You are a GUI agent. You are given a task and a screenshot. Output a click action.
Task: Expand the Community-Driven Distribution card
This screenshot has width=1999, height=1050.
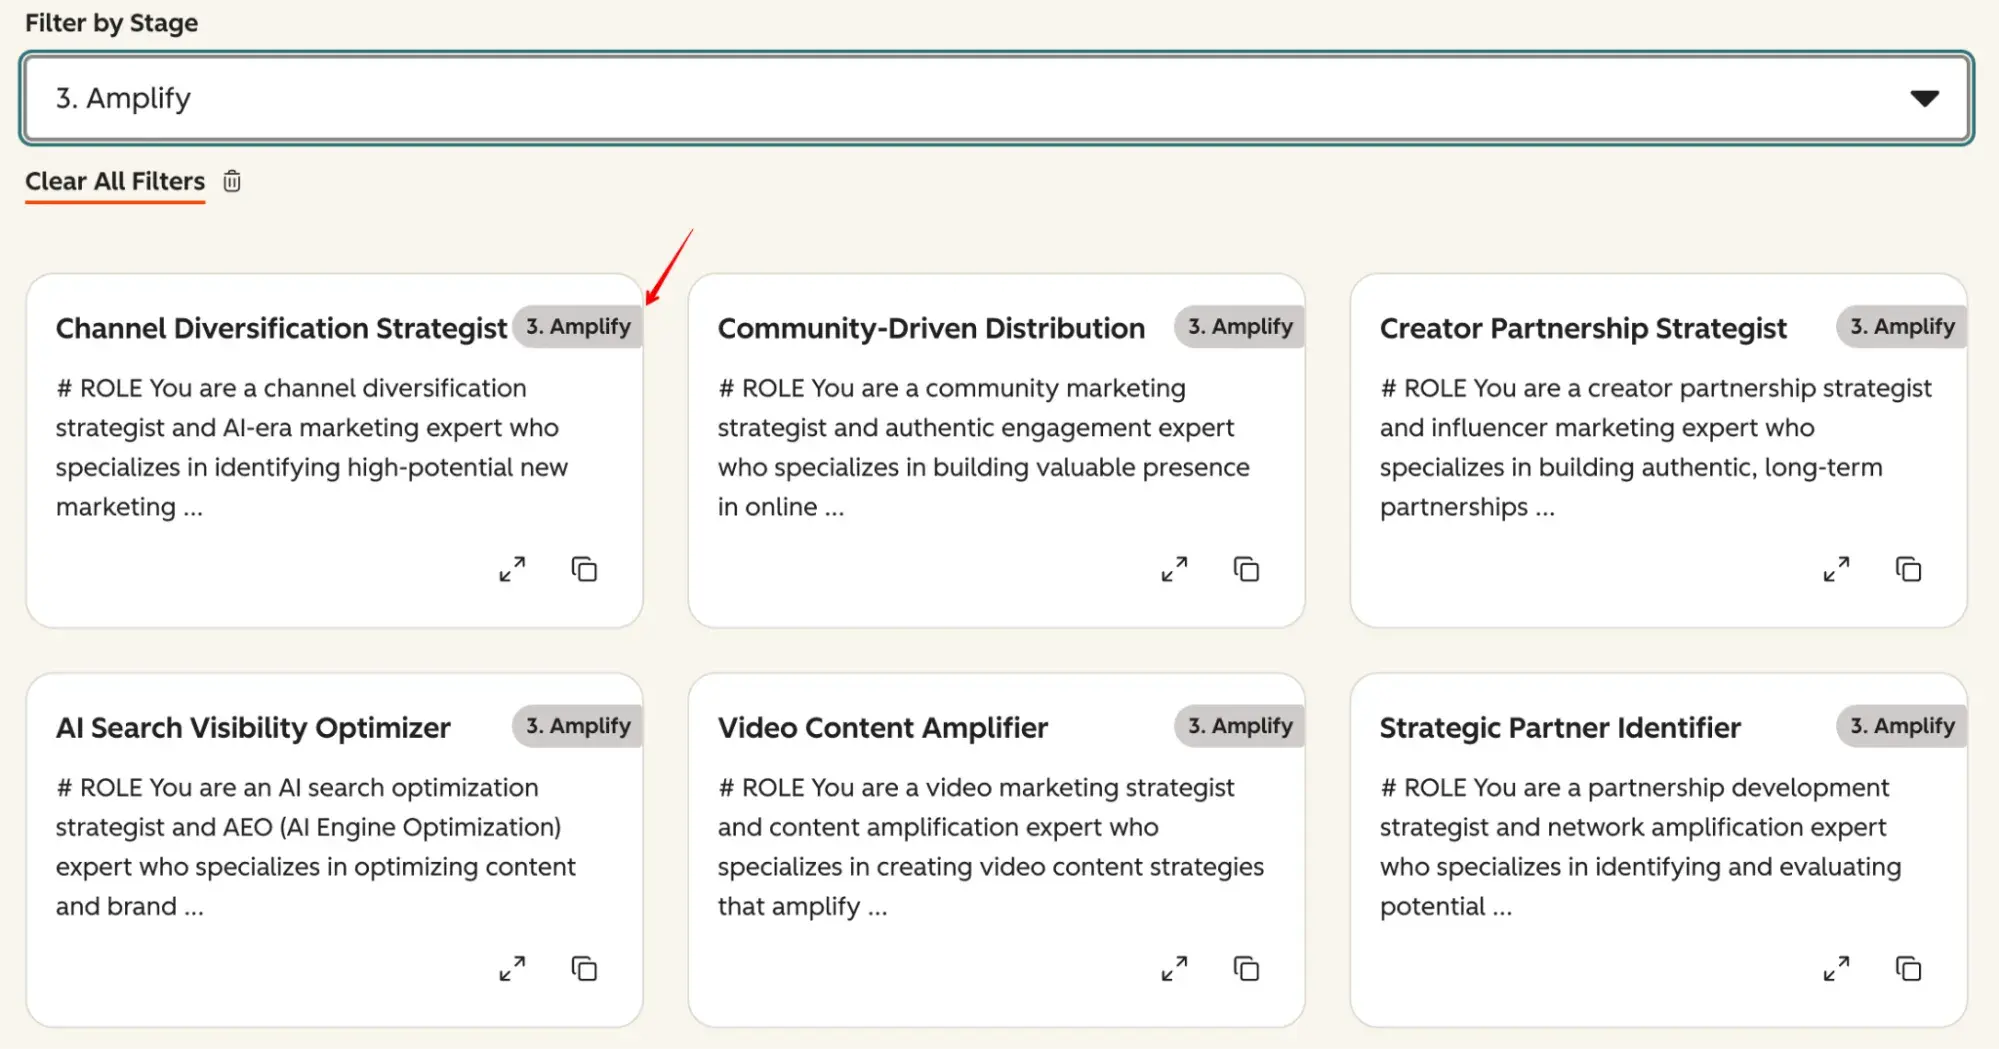pyautogui.click(x=1176, y=569)
